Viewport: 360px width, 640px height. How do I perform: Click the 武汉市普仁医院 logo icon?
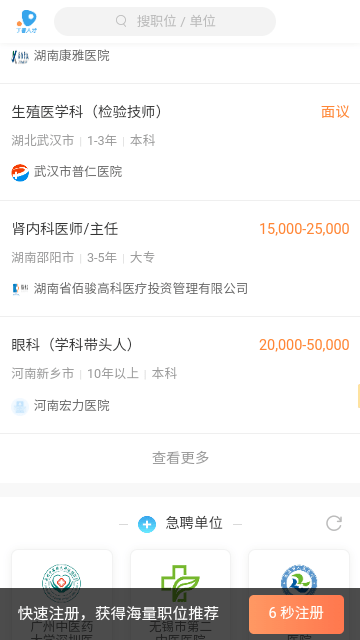tap(20, 172)
